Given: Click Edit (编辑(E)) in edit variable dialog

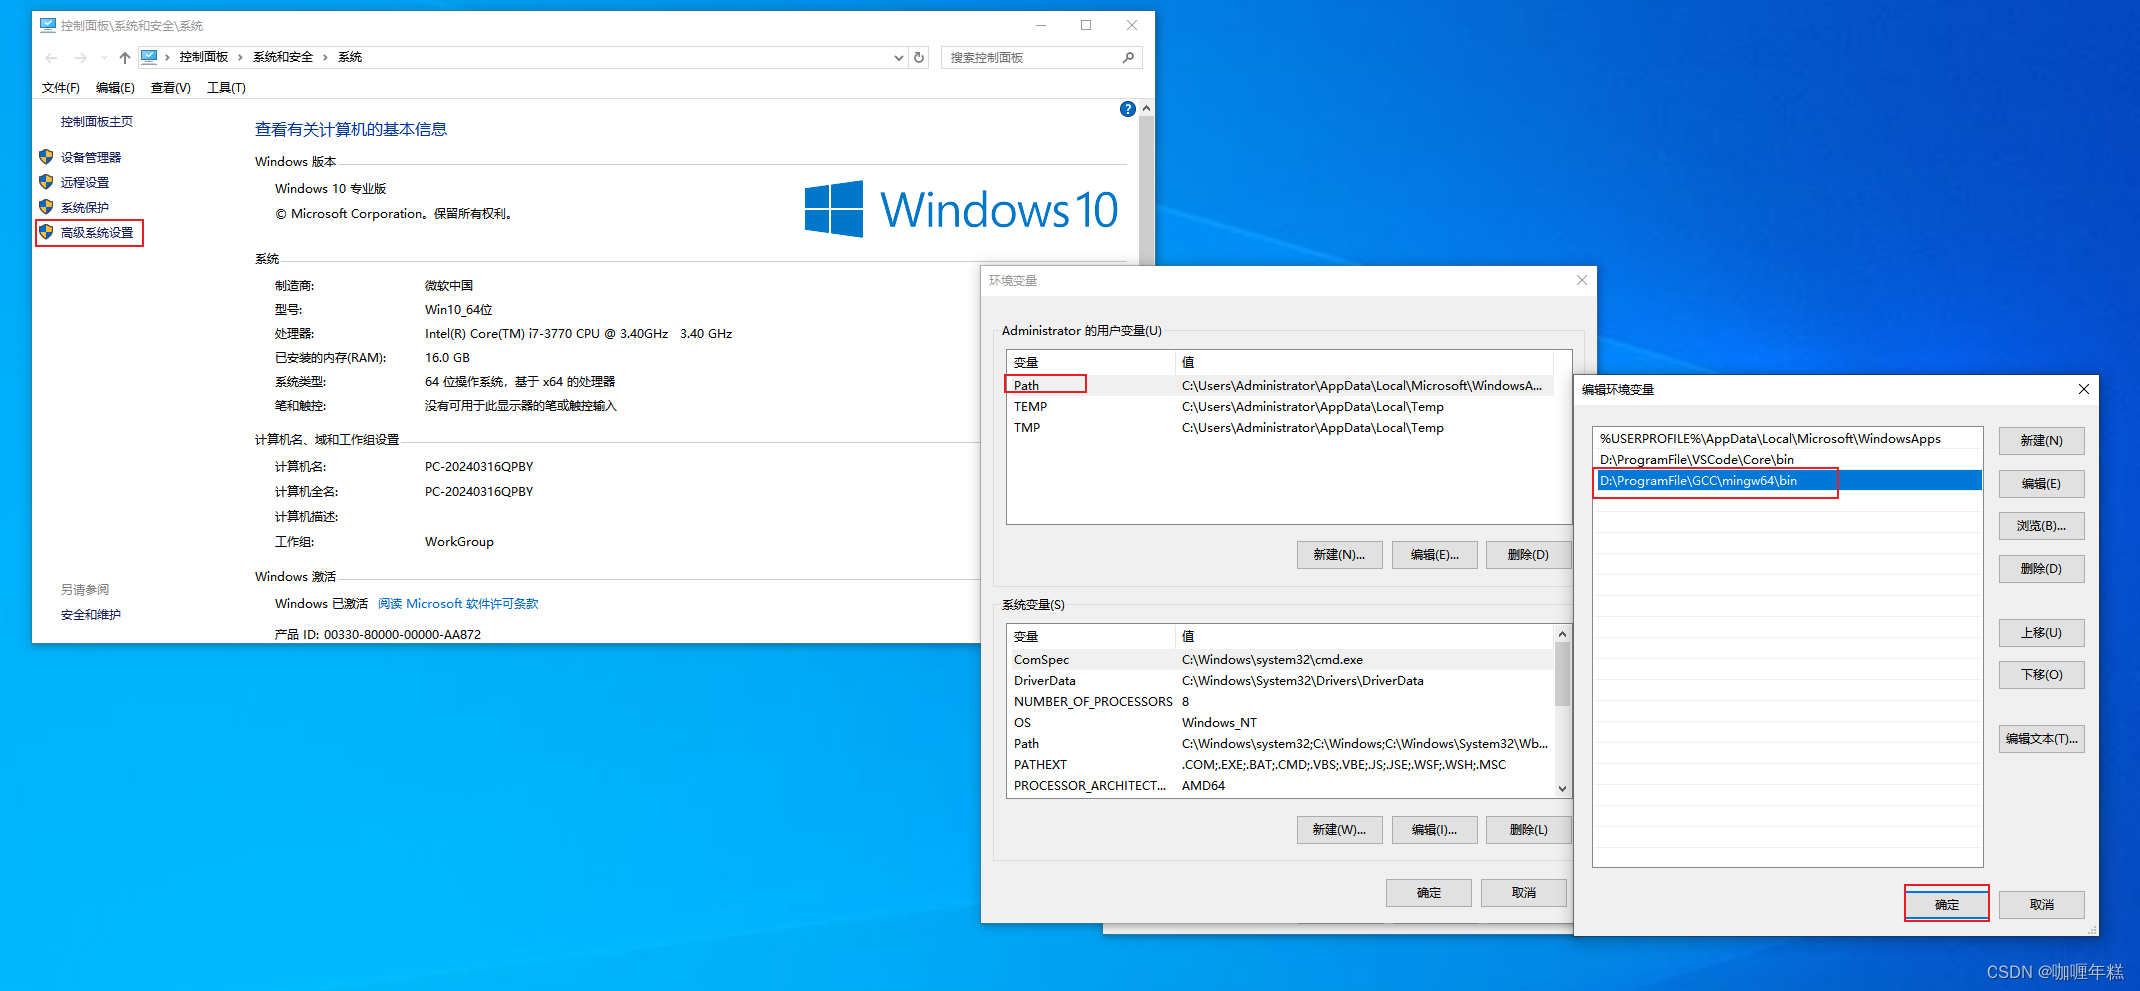Looking at the screenshot, I should click(x=2042, y=484).
